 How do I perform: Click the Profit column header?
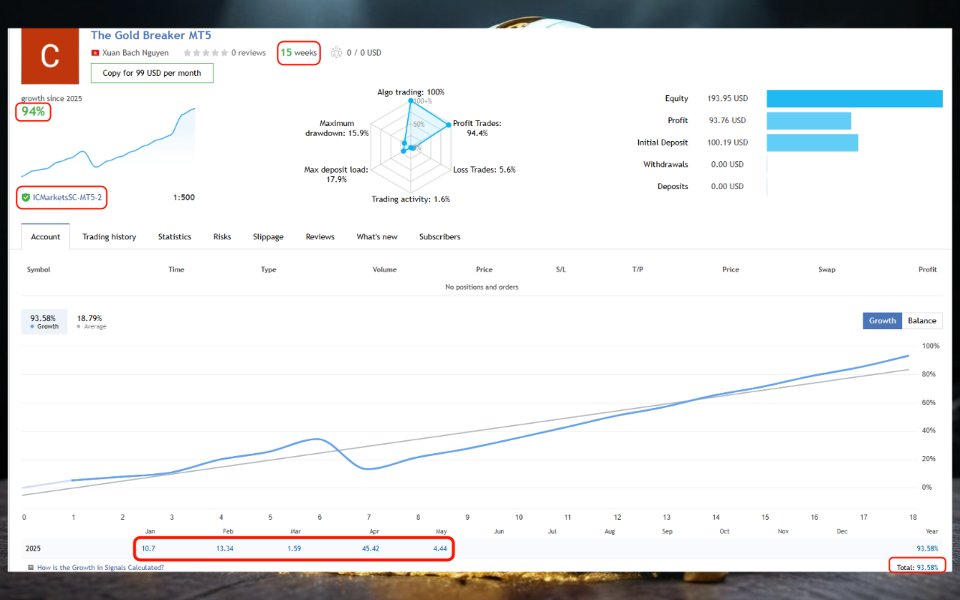pyautogui.click(x=928, y=269)
